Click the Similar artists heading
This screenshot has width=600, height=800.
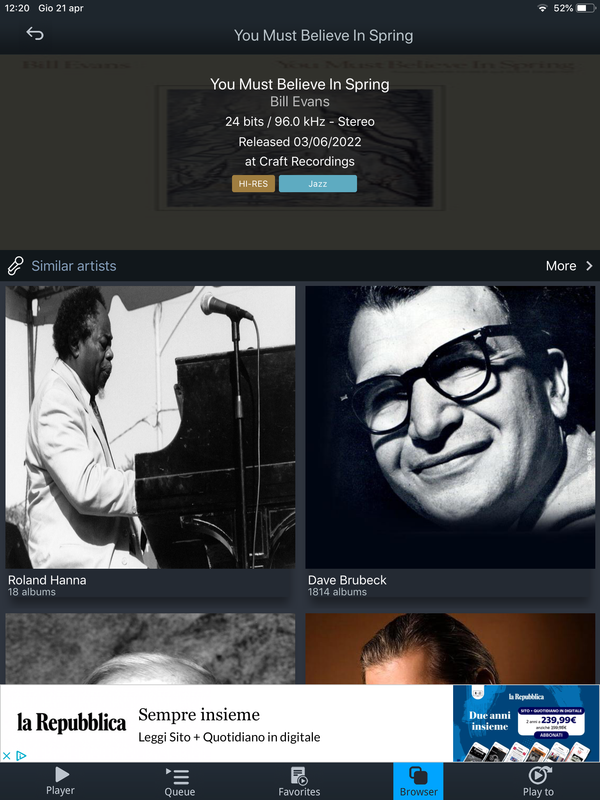click(74, 266)
